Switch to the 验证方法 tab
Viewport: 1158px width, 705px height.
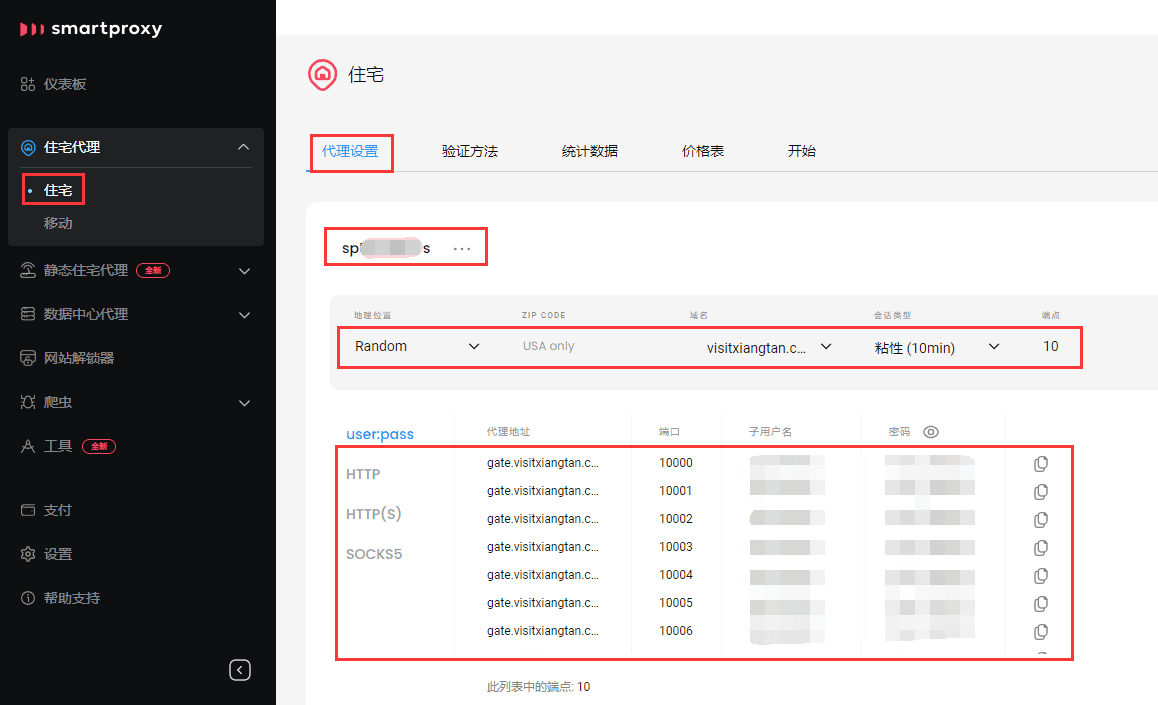tap(470, 152)
